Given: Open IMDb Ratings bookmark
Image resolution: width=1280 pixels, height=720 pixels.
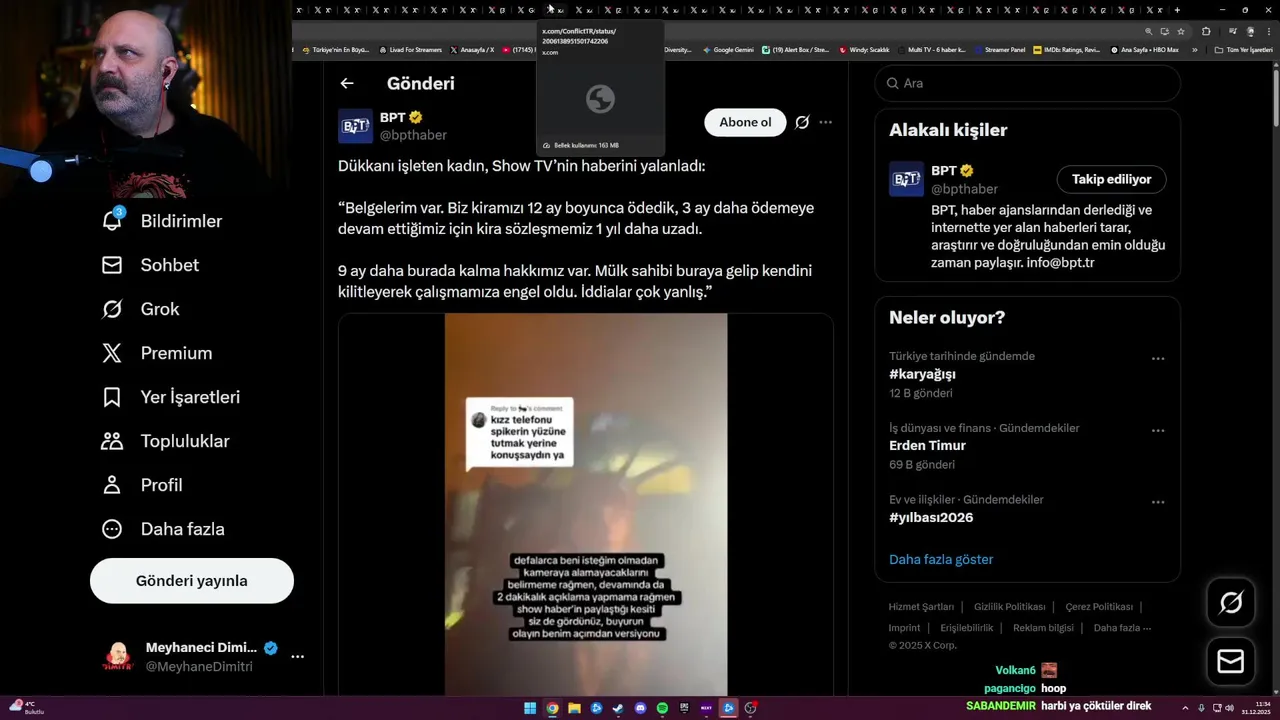Looking at the screenshot, I should [1066, 49].
